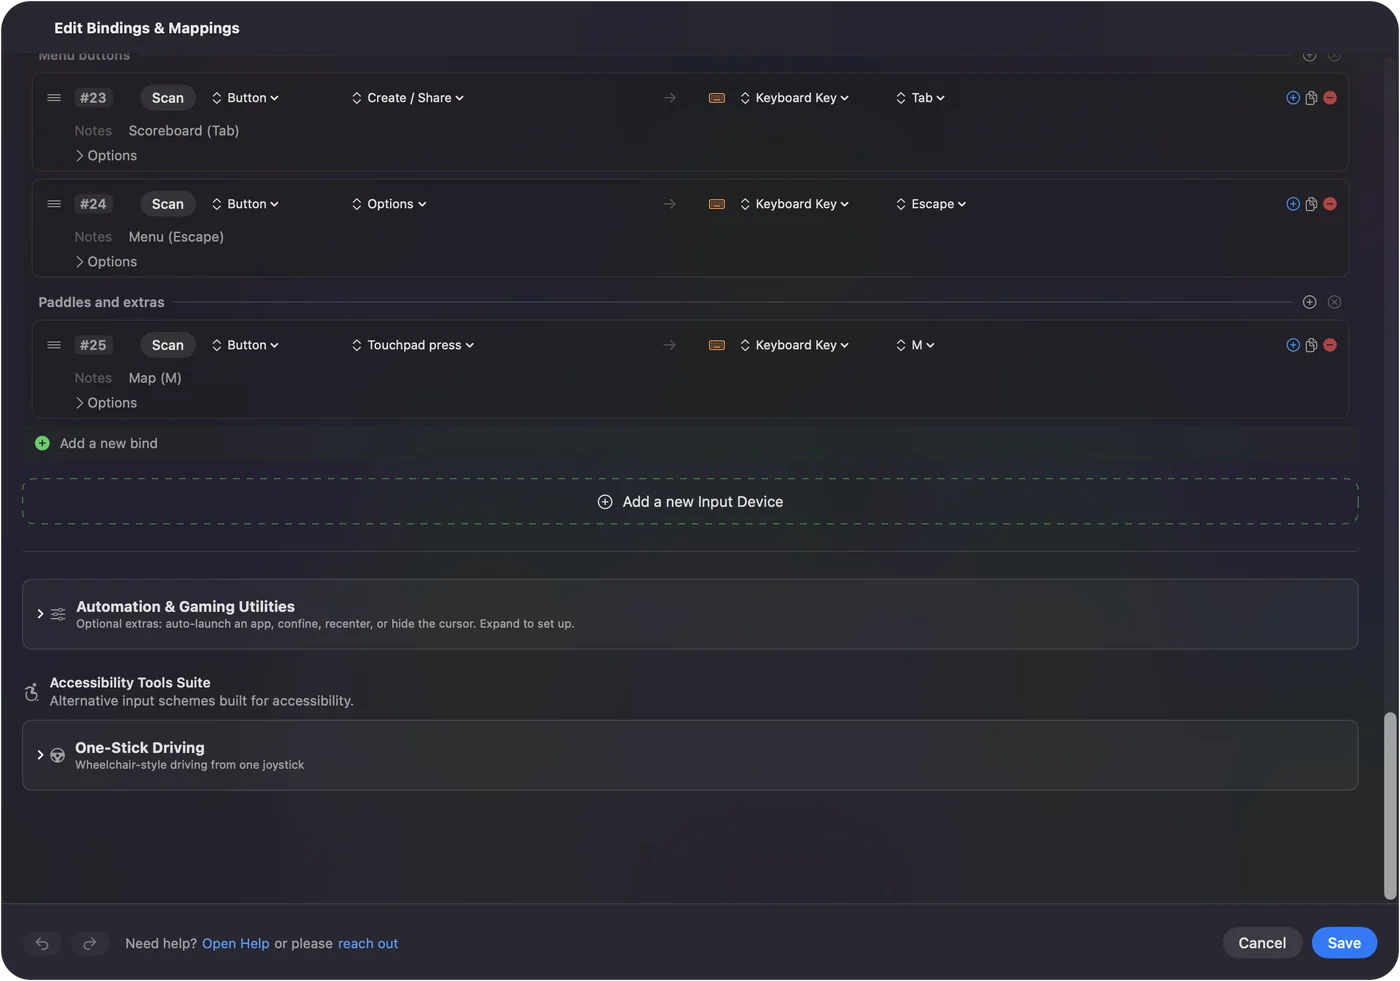The image size is (1400, 981).
Task: Click the undo arrow button
Action: (42, 943)
